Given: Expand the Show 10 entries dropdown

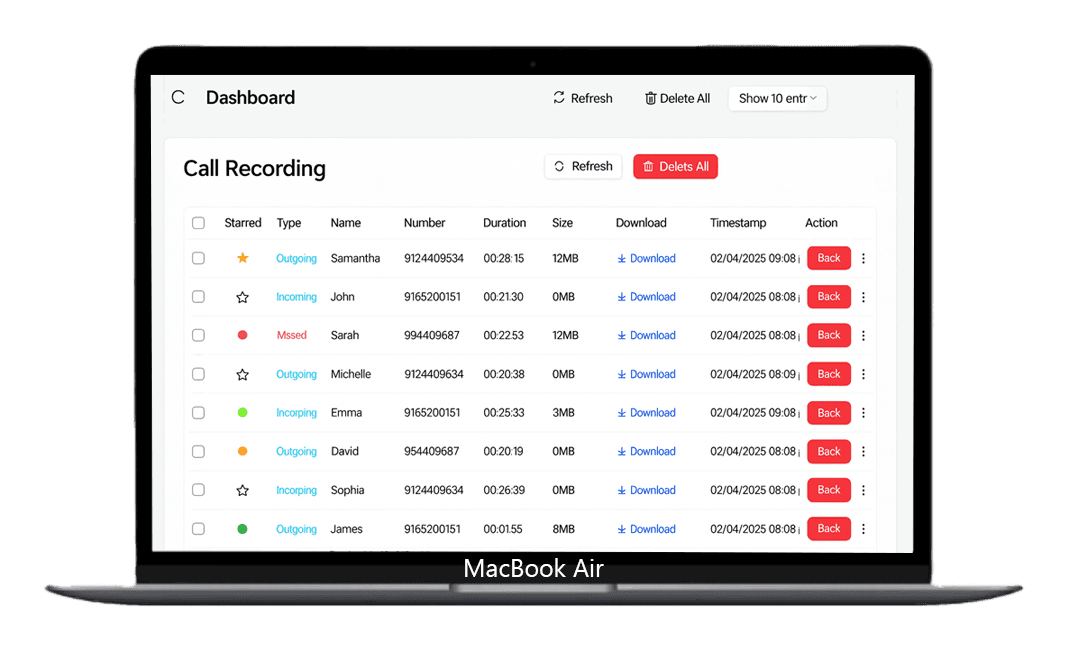Looking at the screenshot, I should click(x=777, y=98).
